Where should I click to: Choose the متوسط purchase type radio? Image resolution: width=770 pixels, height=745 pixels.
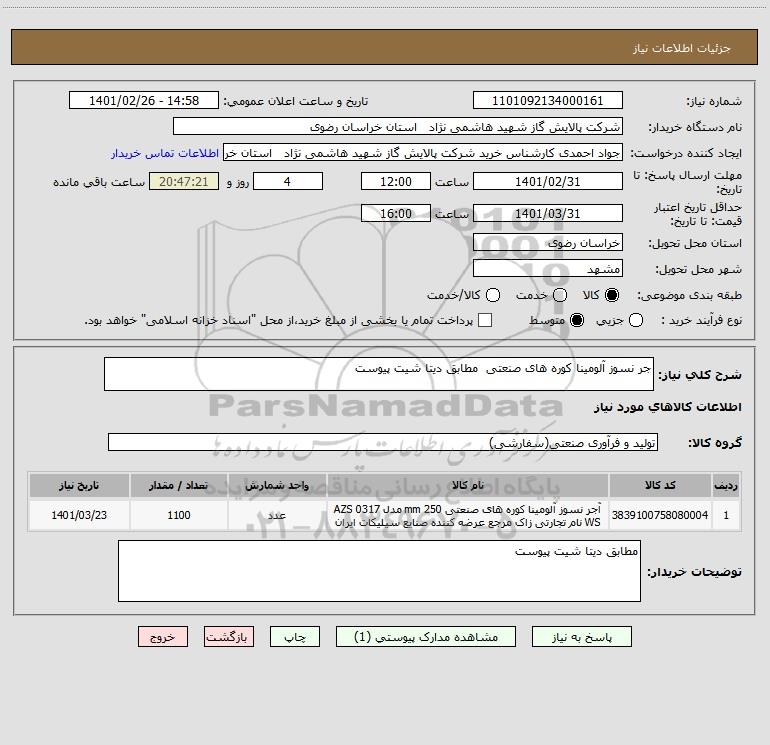pyautogui.click(x=577, y=321)
